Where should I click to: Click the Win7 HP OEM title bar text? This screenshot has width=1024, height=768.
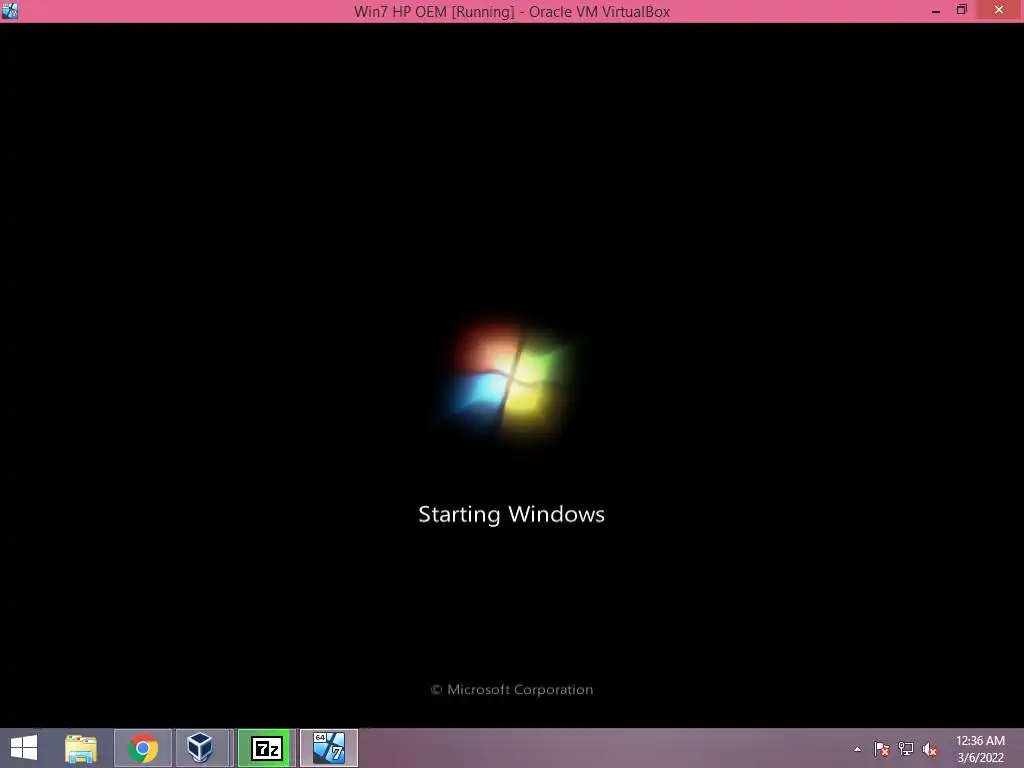pos(512,12)
